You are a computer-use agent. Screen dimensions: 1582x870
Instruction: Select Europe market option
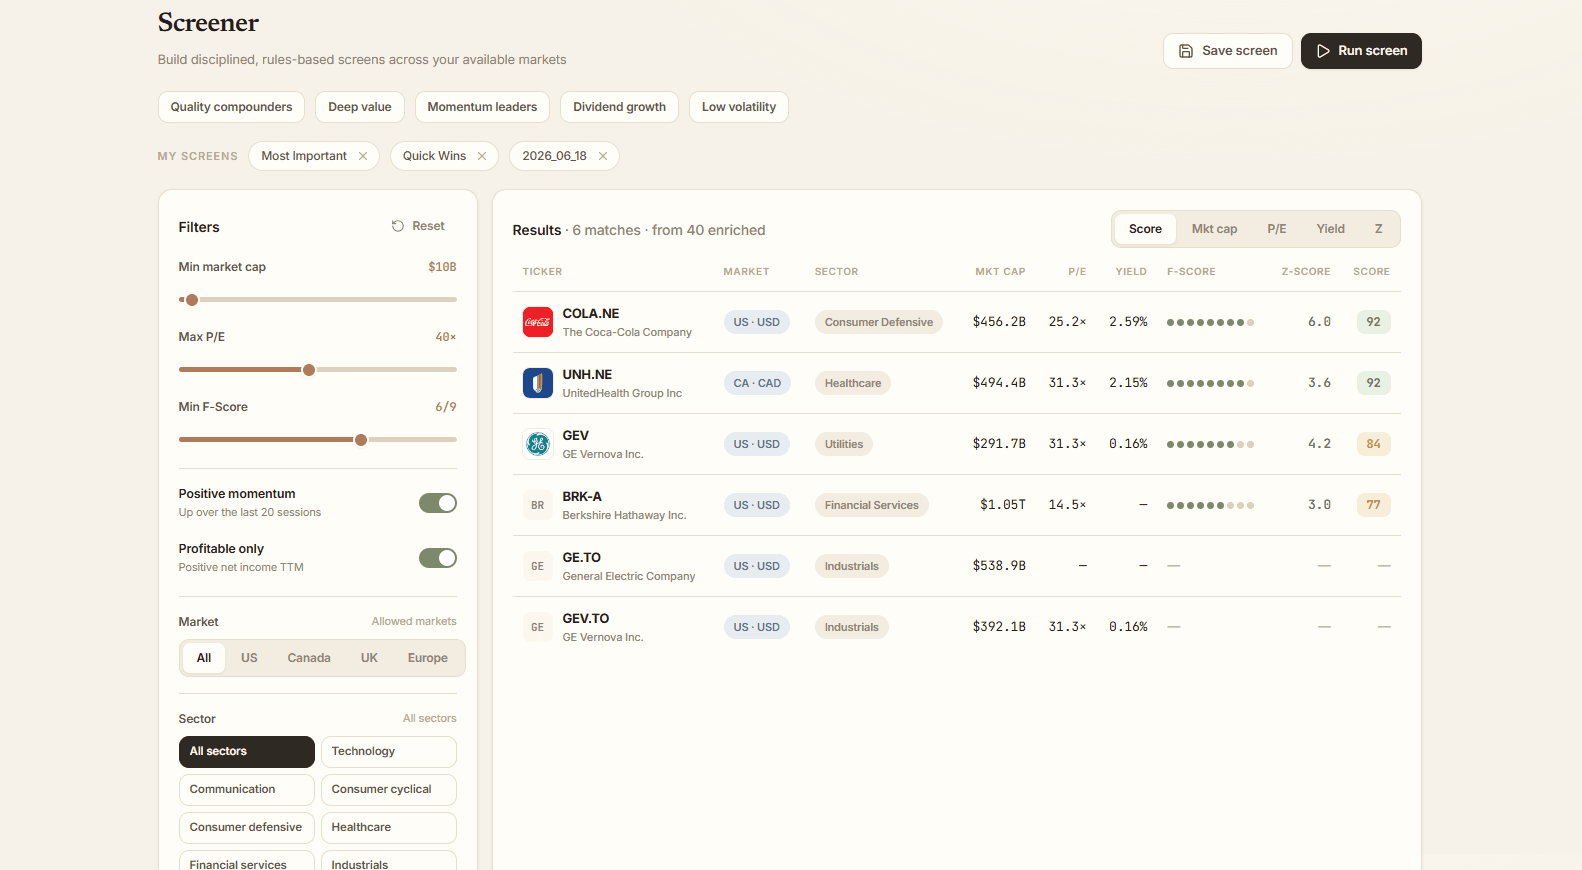(427, 658)
